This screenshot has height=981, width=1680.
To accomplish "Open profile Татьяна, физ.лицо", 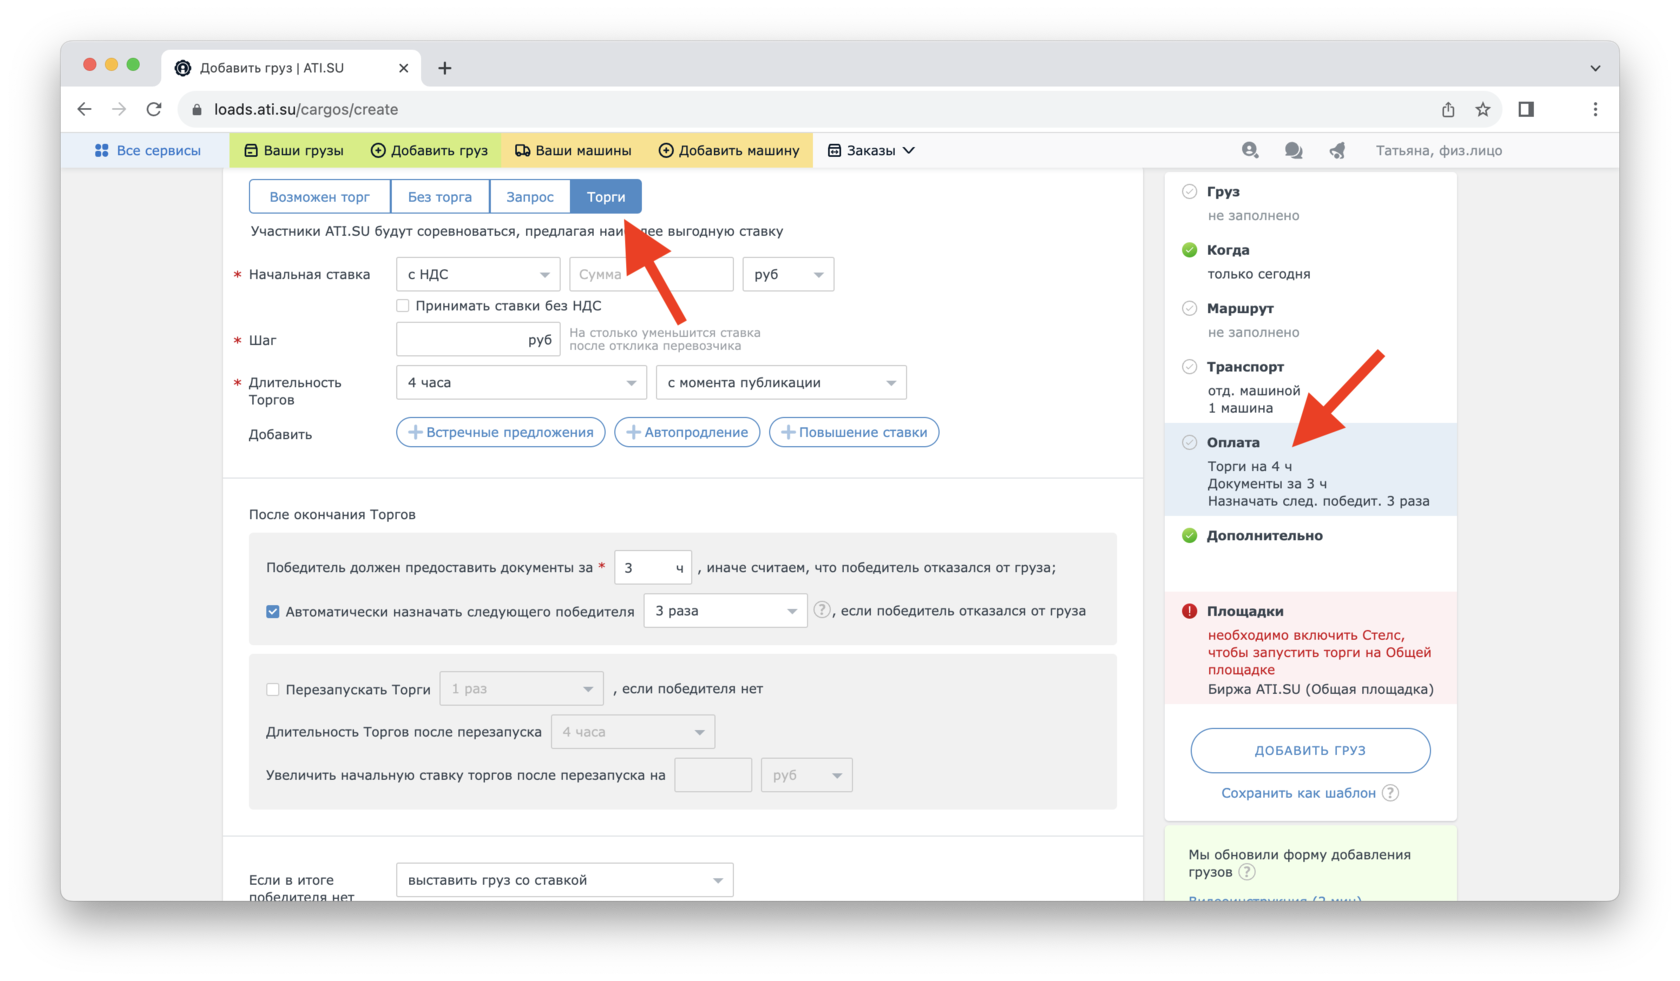I will coord(1438,150).
